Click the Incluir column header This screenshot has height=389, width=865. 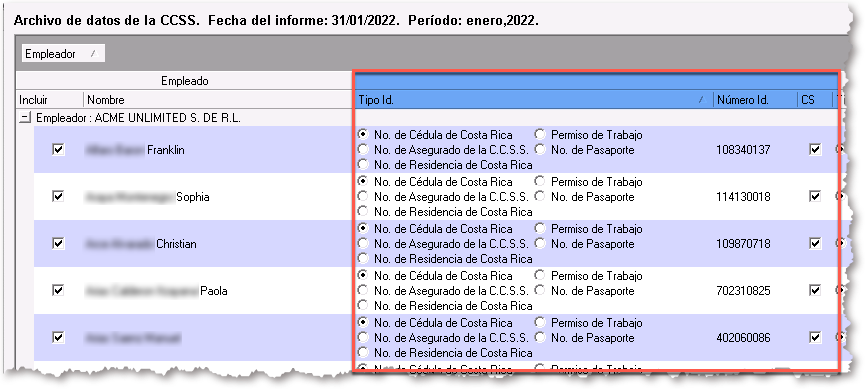[50, 100]
